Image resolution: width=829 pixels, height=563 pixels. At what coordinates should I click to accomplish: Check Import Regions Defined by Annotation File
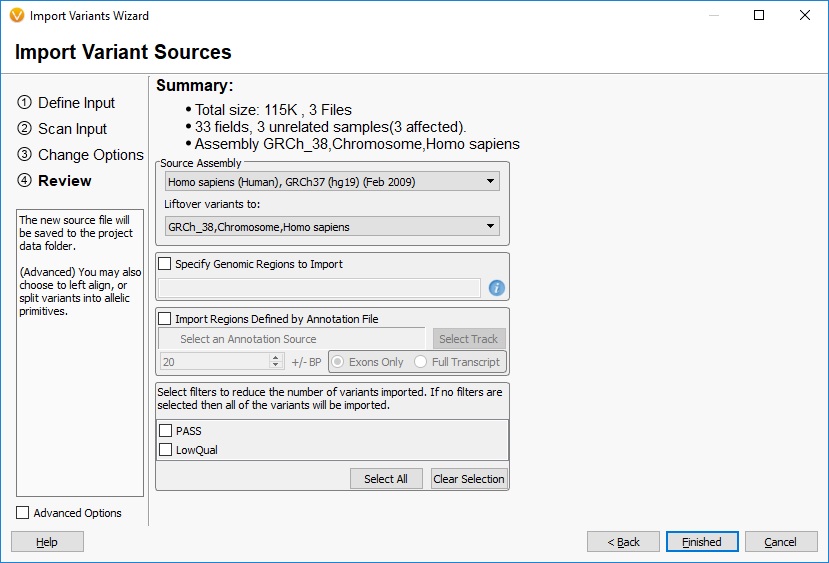(x=165, y=318)
